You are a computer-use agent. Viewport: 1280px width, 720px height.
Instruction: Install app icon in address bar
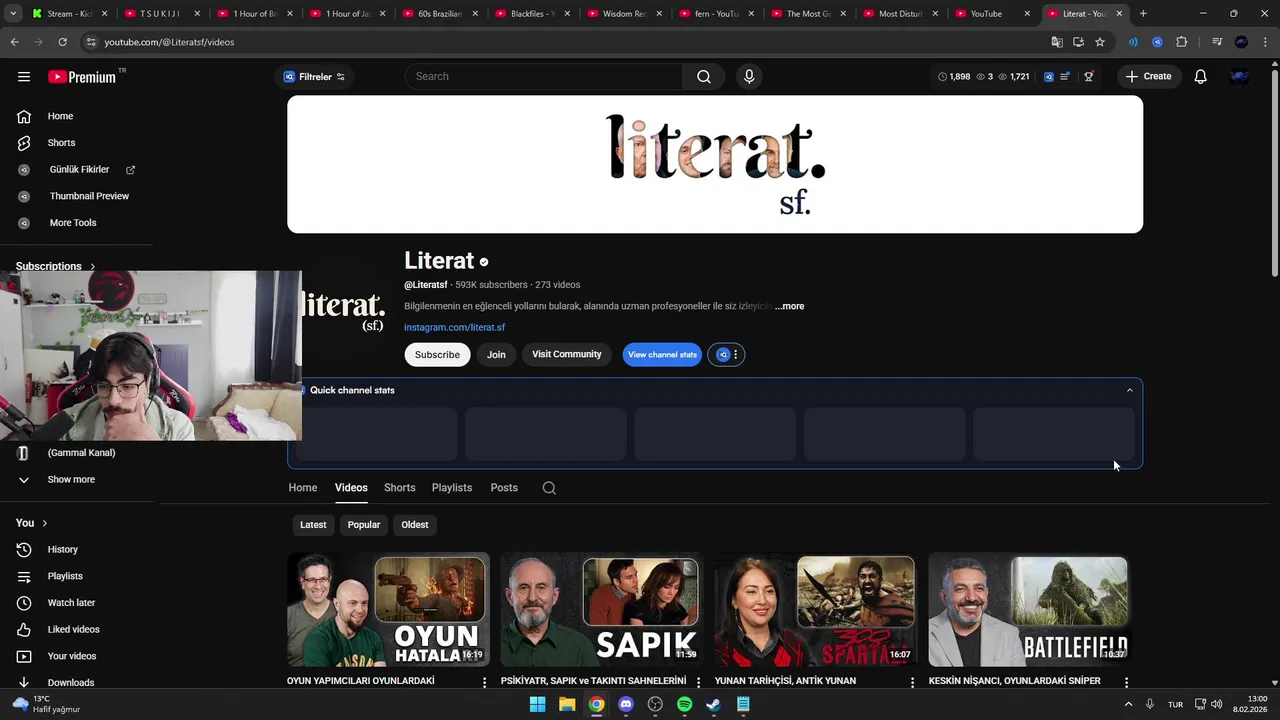(1078, 42)
